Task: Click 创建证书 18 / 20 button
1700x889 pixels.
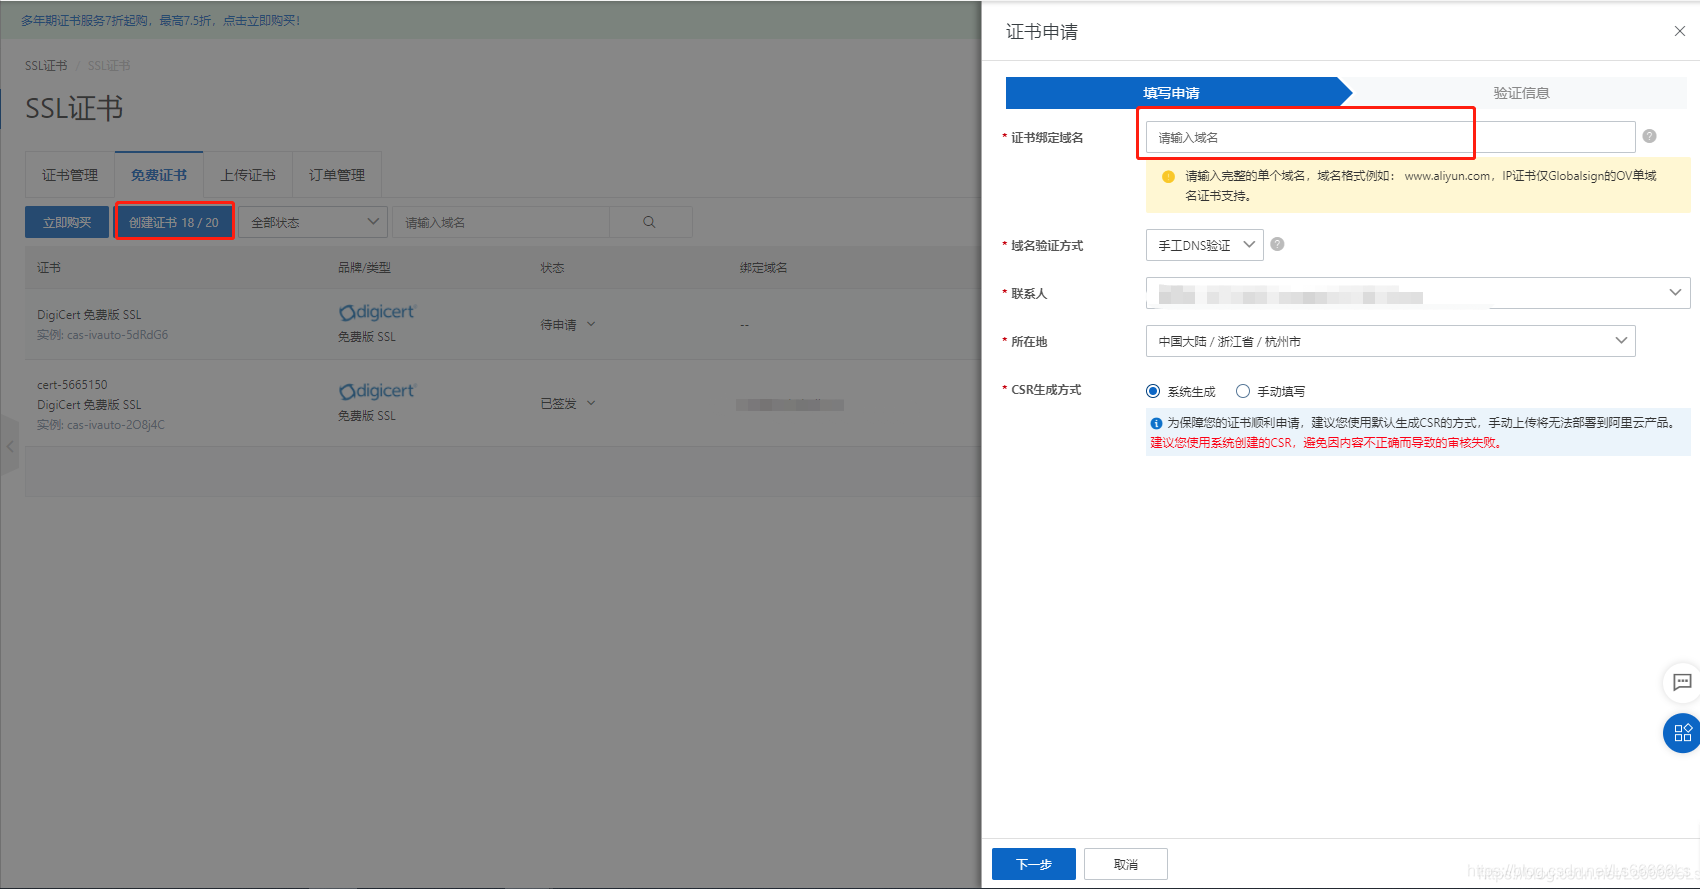Action: click(174, 222)
